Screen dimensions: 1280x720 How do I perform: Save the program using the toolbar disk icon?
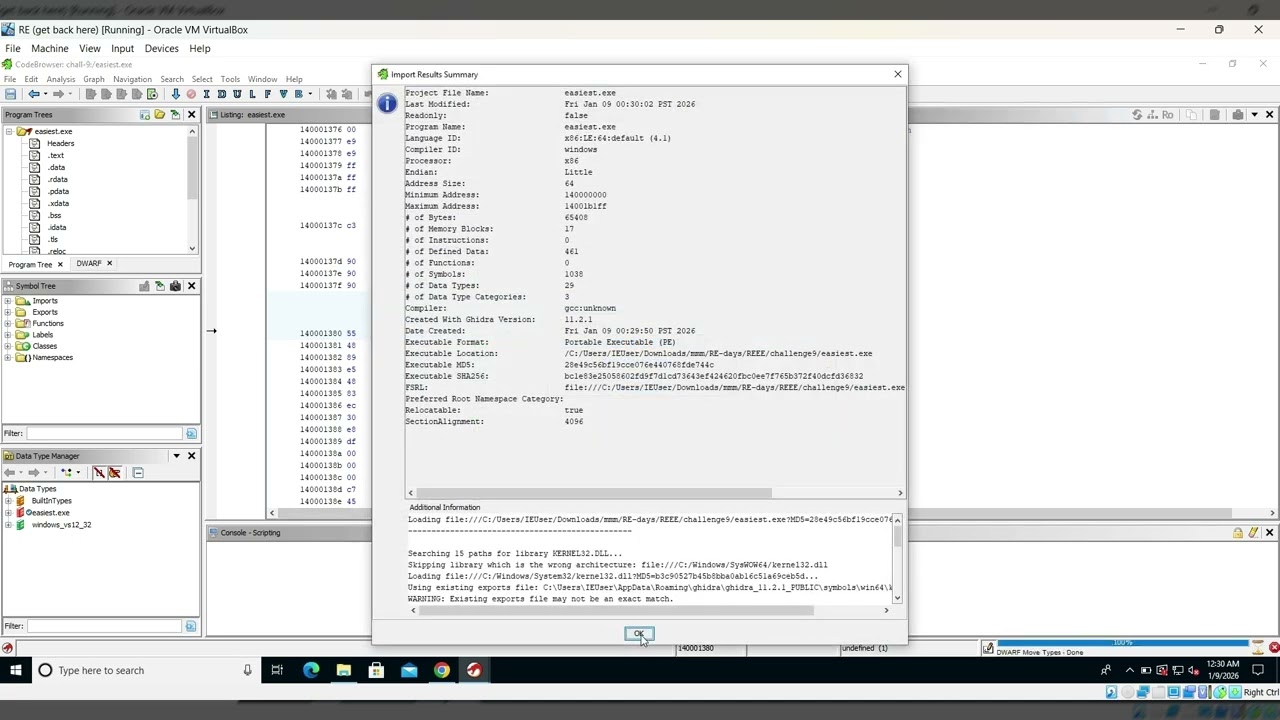point(11,94)
